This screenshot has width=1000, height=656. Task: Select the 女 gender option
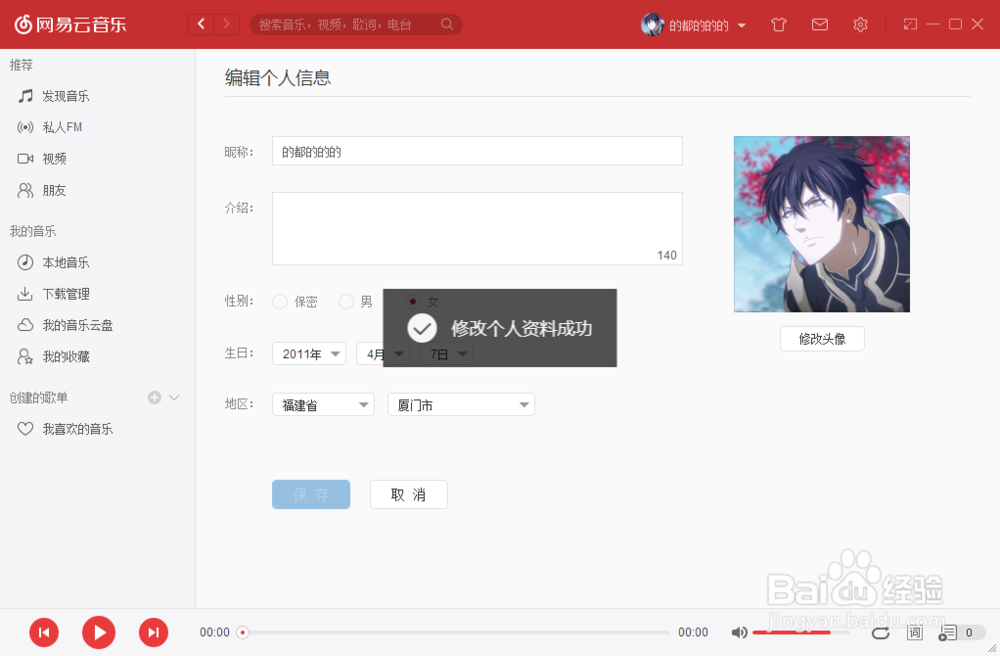coord(411,301)
